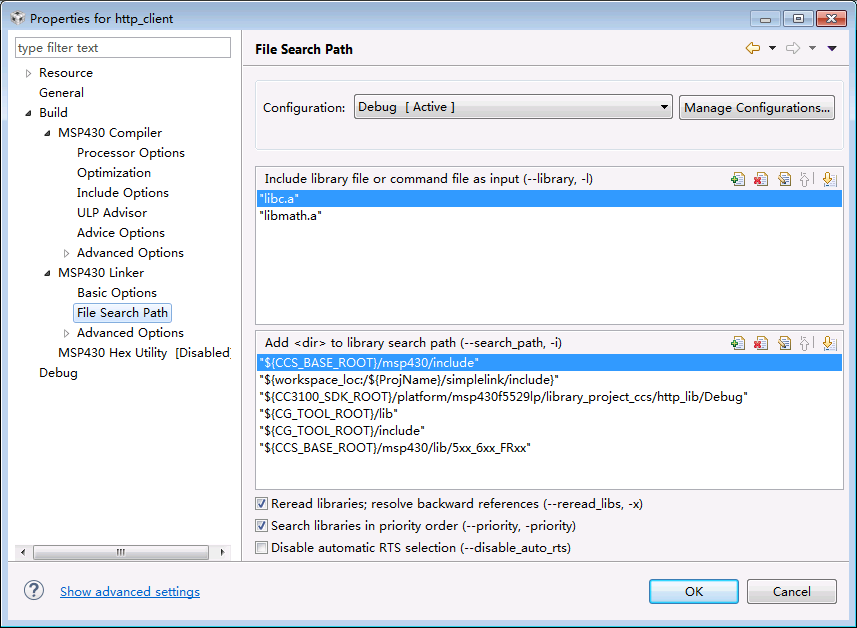Click Add icon for library file list

[x=738, y=179]
